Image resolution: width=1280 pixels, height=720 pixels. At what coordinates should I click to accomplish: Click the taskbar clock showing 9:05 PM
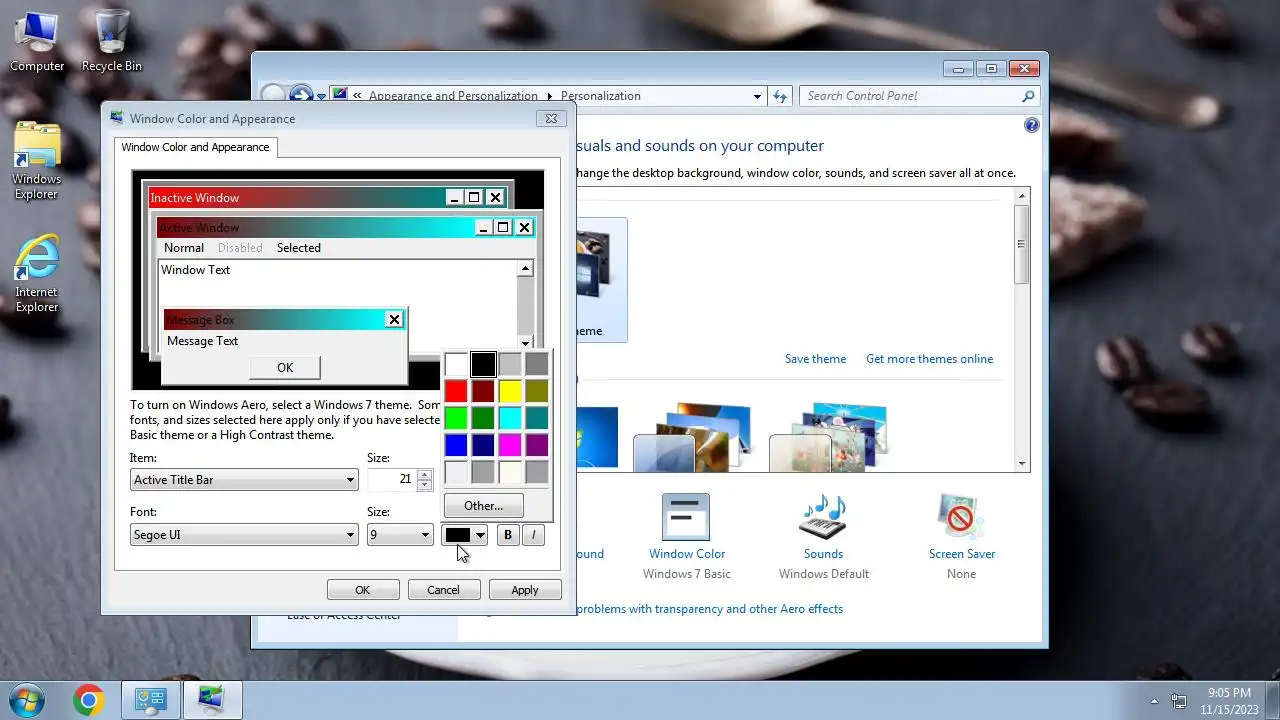pos(1229,700)
